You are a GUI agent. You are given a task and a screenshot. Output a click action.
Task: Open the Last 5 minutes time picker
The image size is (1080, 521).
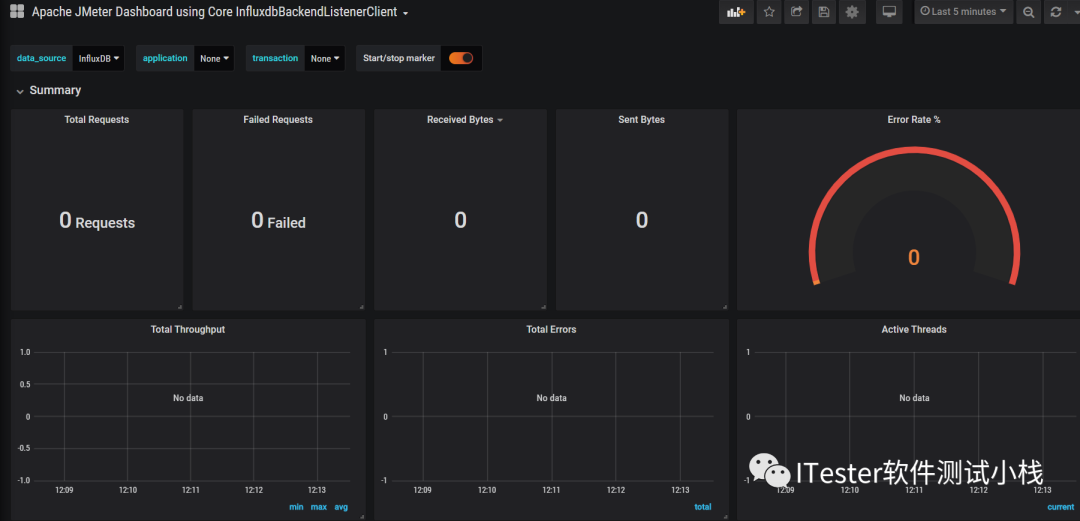tap(964, 12)
